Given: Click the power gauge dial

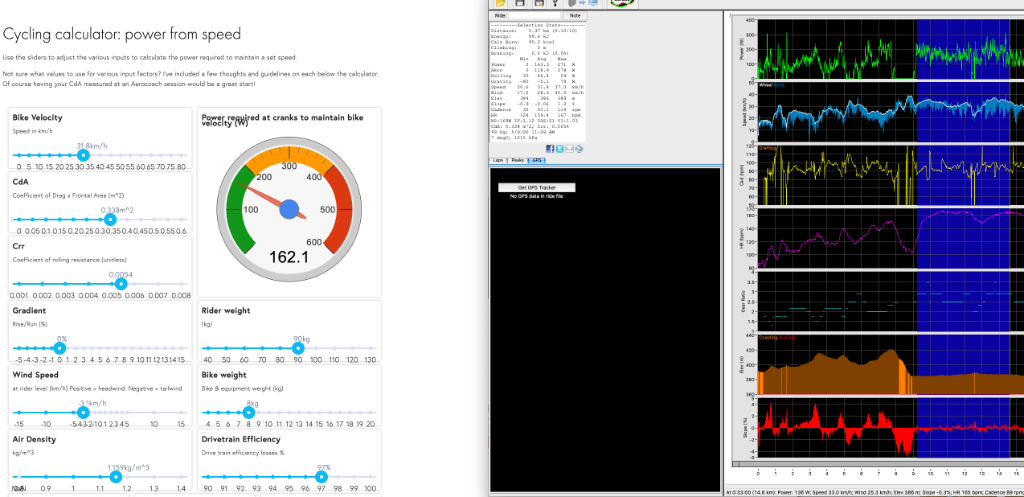Looking at the screenshot, I should pos(289,209).
